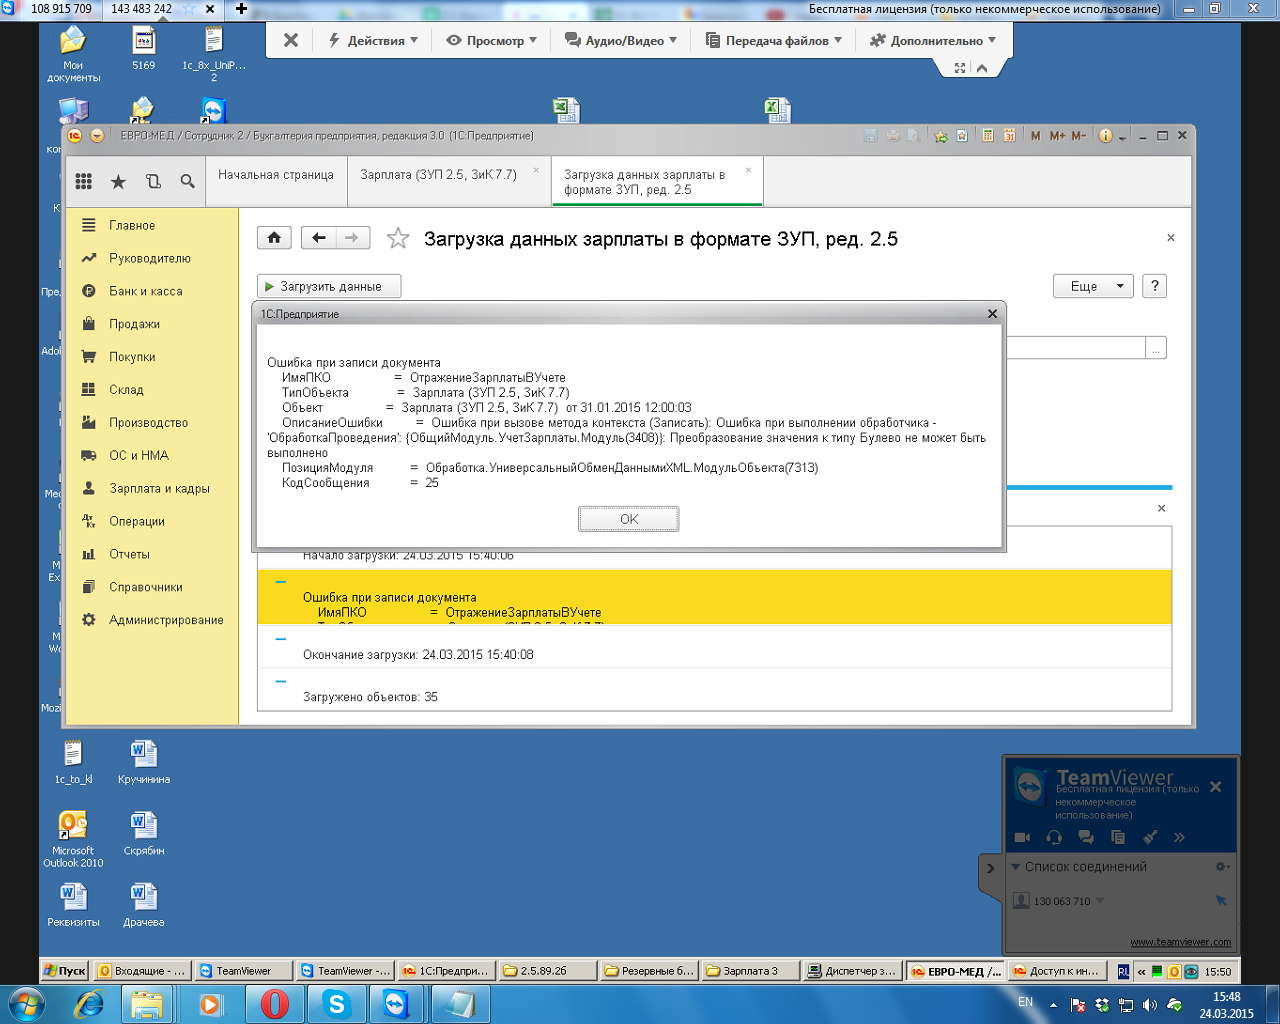Viewport: 1280px width, 1024px height.
Task: Go to home page via house icon
Action: pos(274,238)
